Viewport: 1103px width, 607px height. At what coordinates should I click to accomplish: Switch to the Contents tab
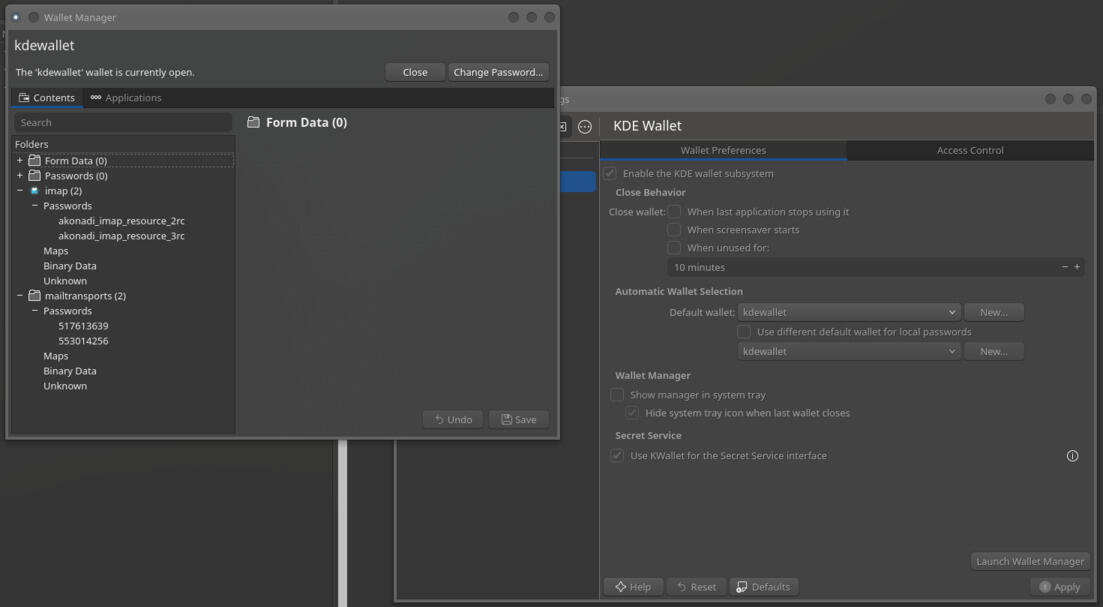(47, 98)
